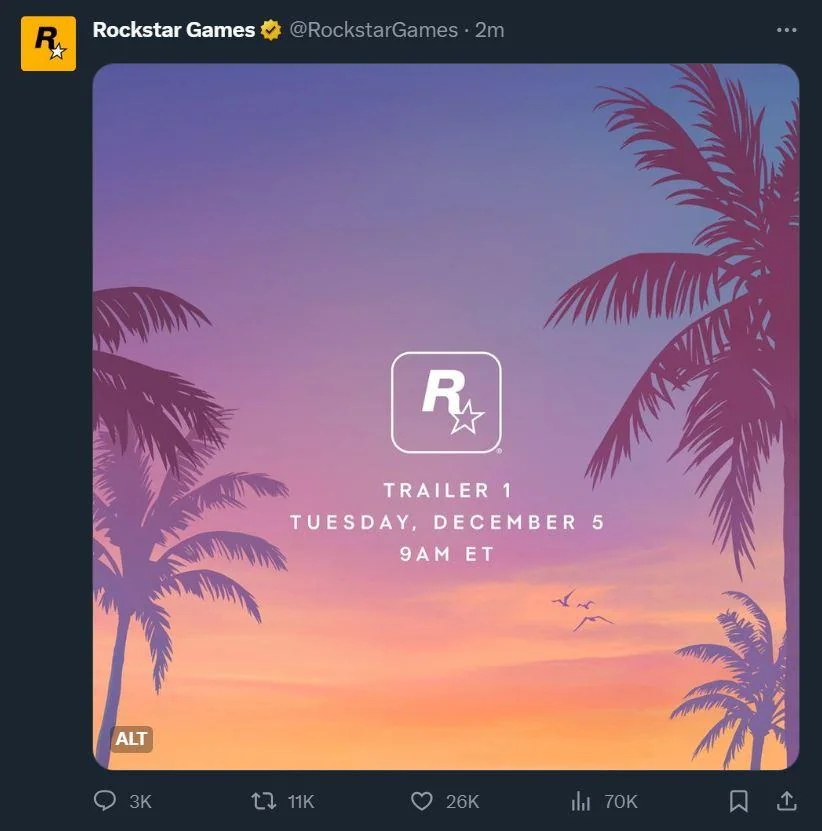Click the share post upload icon

[786, 801]
